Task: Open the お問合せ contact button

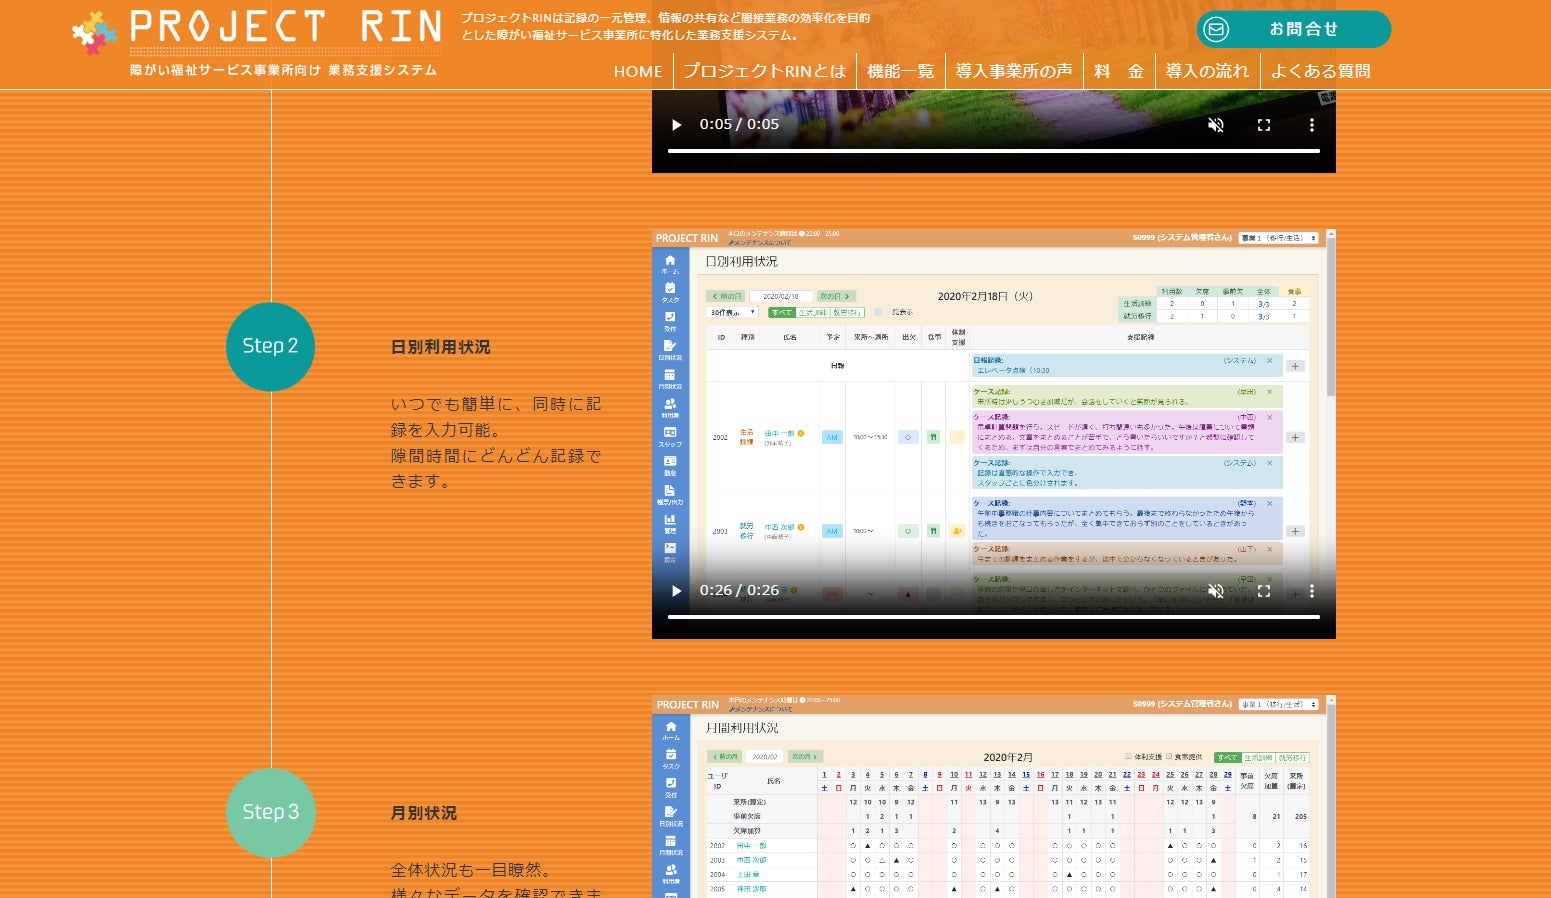Action: [1293, 29]
